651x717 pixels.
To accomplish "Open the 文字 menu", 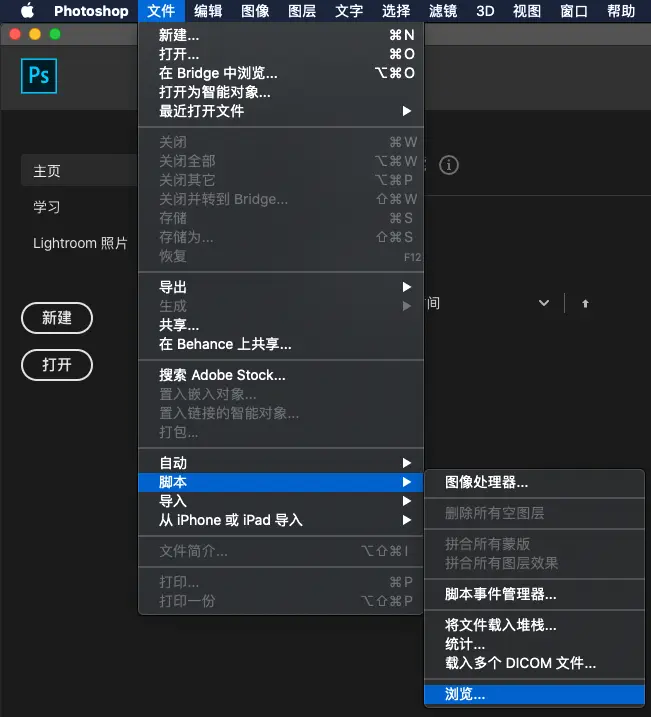I will click(x=349, y=11).
